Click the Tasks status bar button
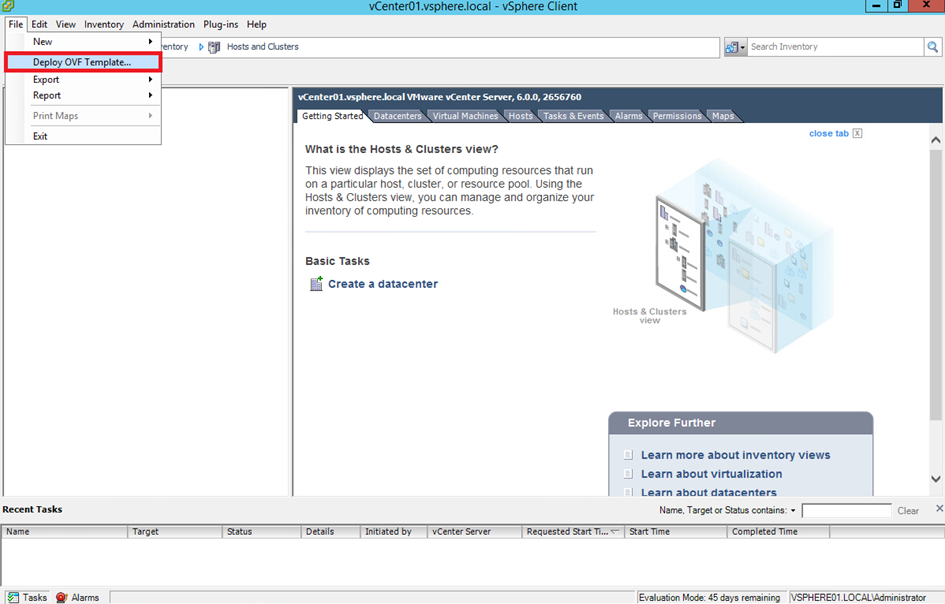This screenshot has width=945, height=604. point(27,597)
